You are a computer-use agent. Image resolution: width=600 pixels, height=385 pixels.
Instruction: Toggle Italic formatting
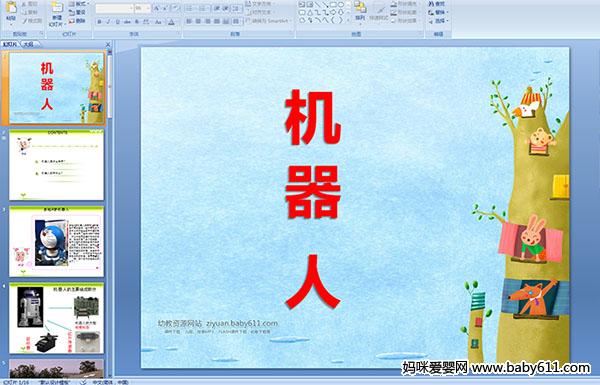pyautogui.click(x=108, y=22)
